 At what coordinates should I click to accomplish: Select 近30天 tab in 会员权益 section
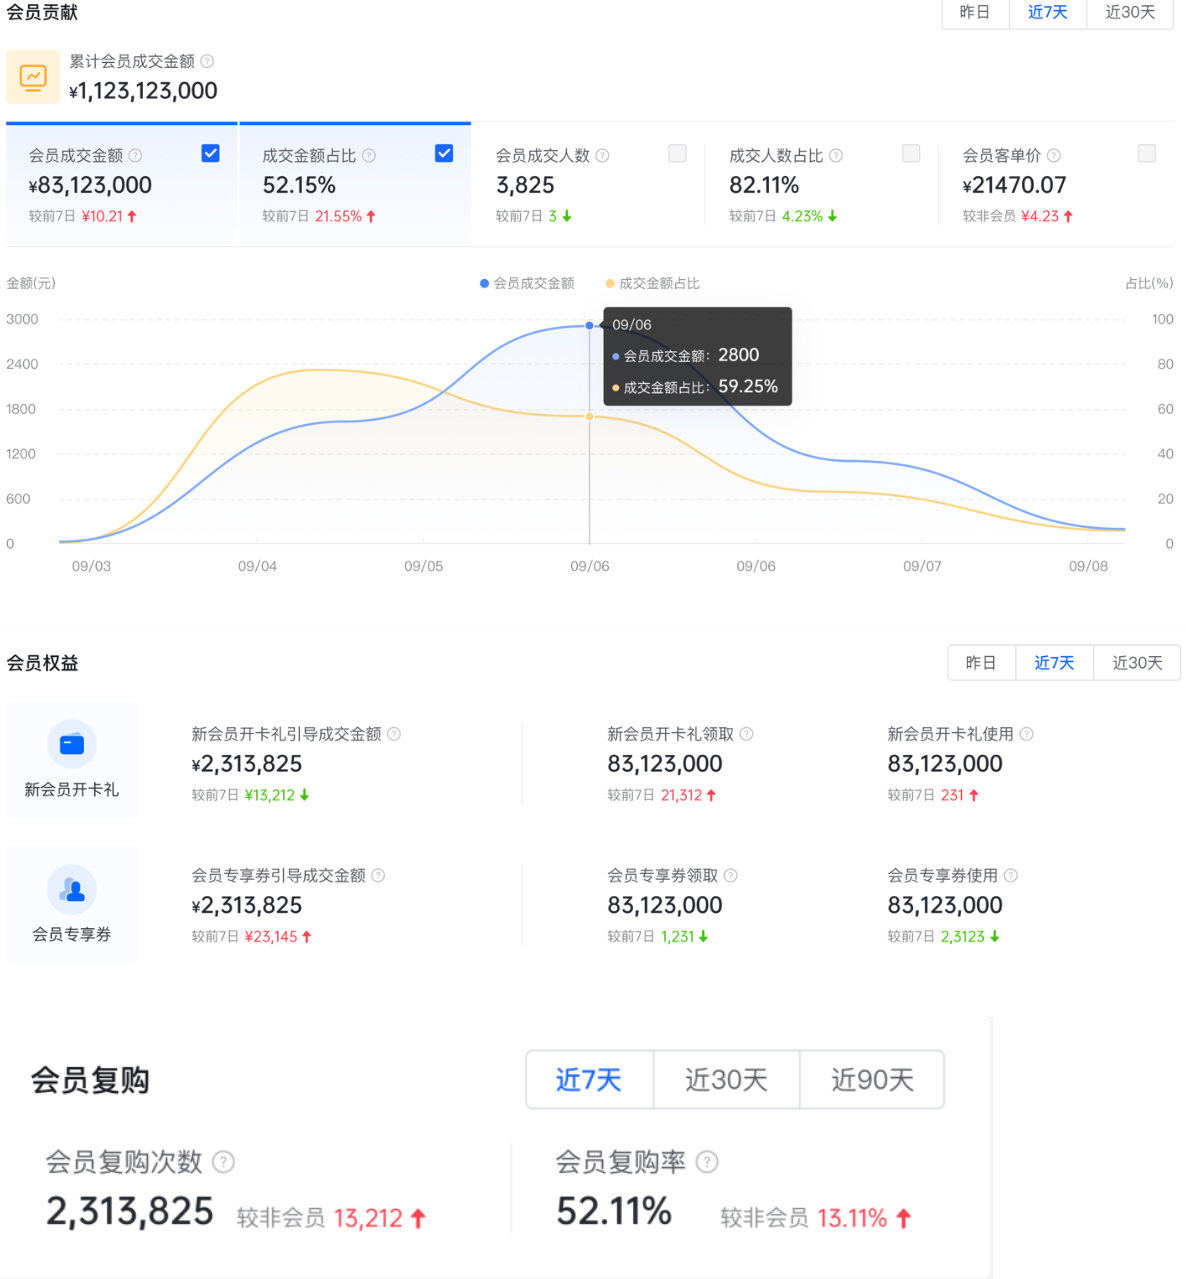pos(1138,663)
